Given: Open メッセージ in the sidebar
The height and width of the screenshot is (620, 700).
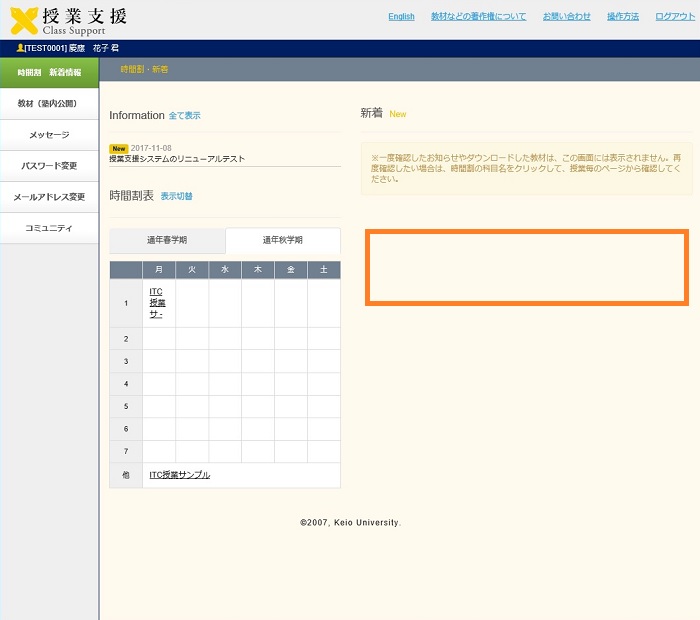Looking at the screenshot, I should pos(49,135).
